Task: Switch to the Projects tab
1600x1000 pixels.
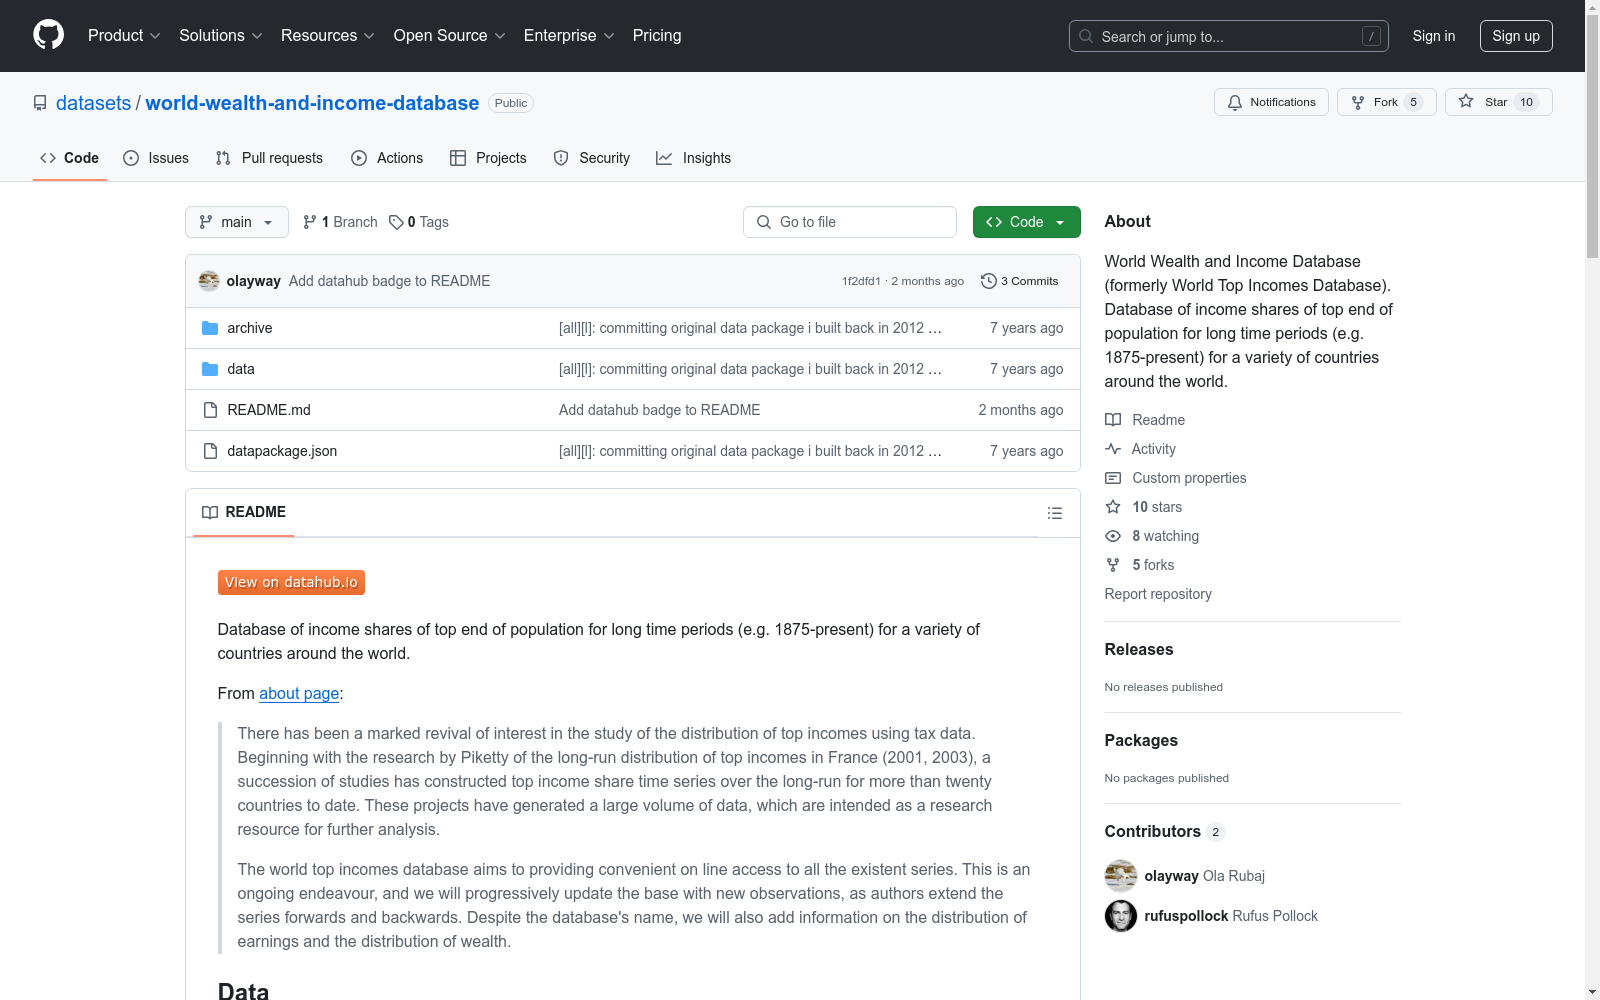Action: [488, 158]
